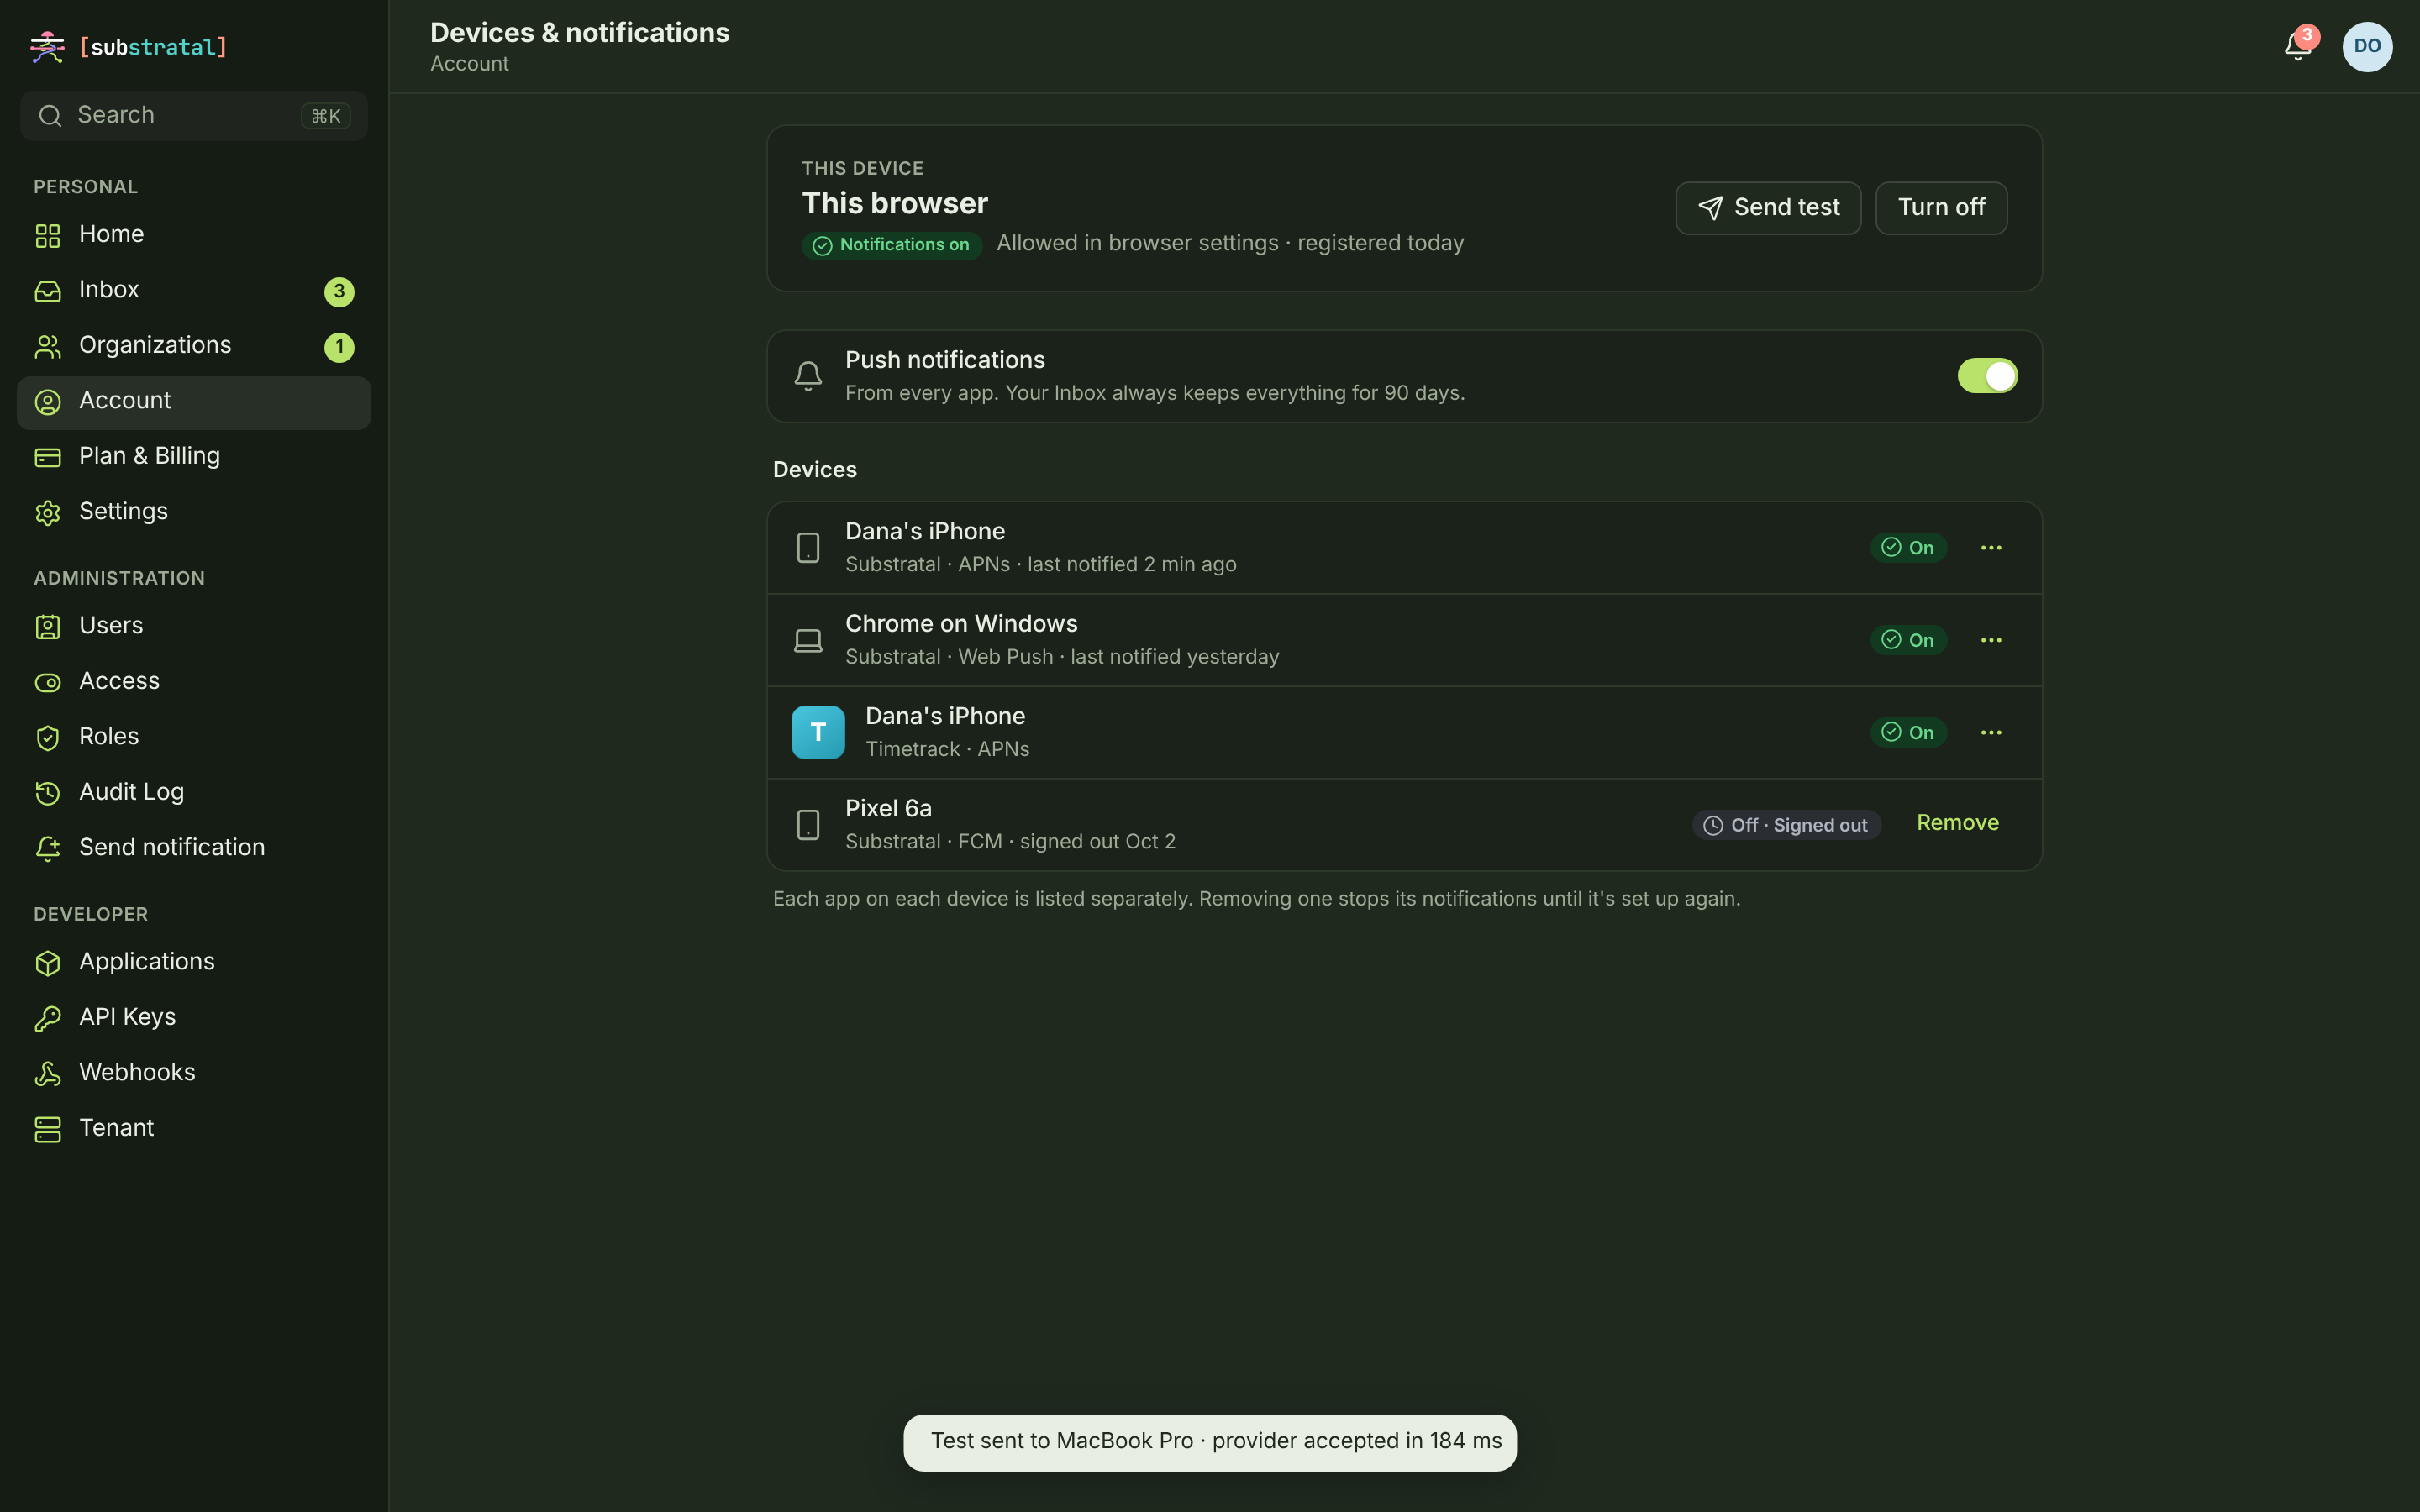Click the Access eye icon

48,682
